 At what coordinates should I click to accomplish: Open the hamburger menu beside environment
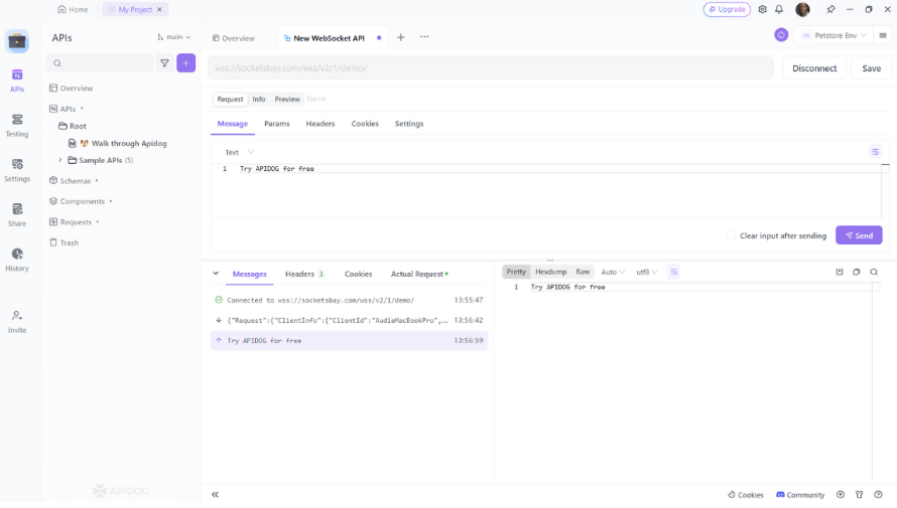click(883, 35)
